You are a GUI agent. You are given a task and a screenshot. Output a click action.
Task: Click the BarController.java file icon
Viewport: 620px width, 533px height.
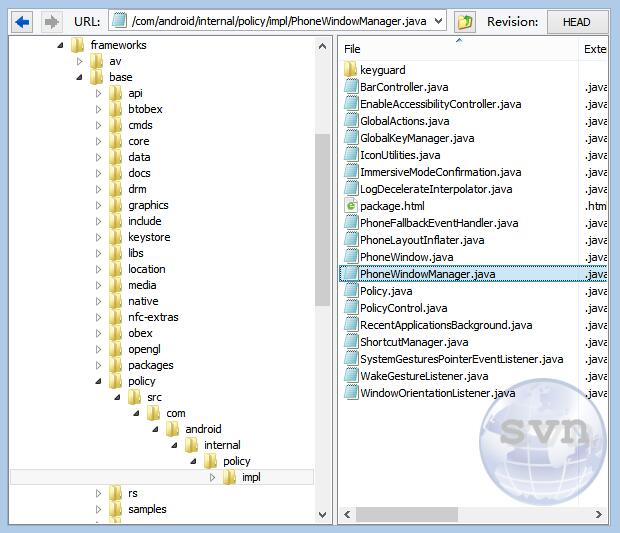(x=351, y=87)
